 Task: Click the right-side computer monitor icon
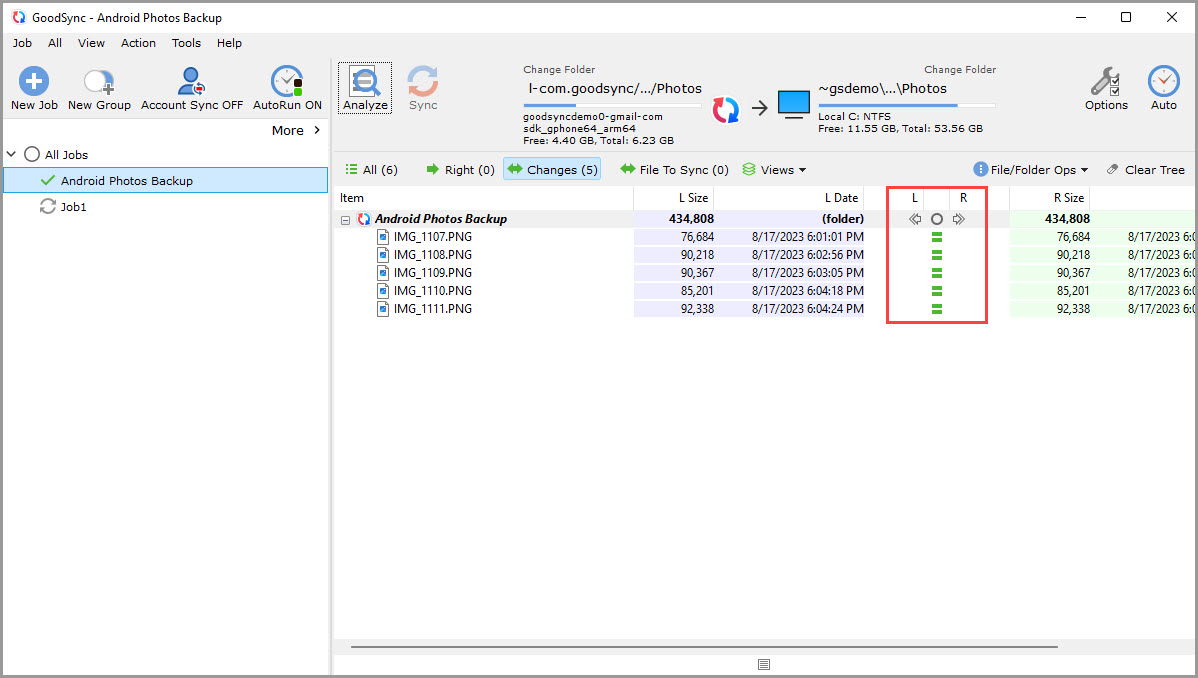click(x=794, y=105)
